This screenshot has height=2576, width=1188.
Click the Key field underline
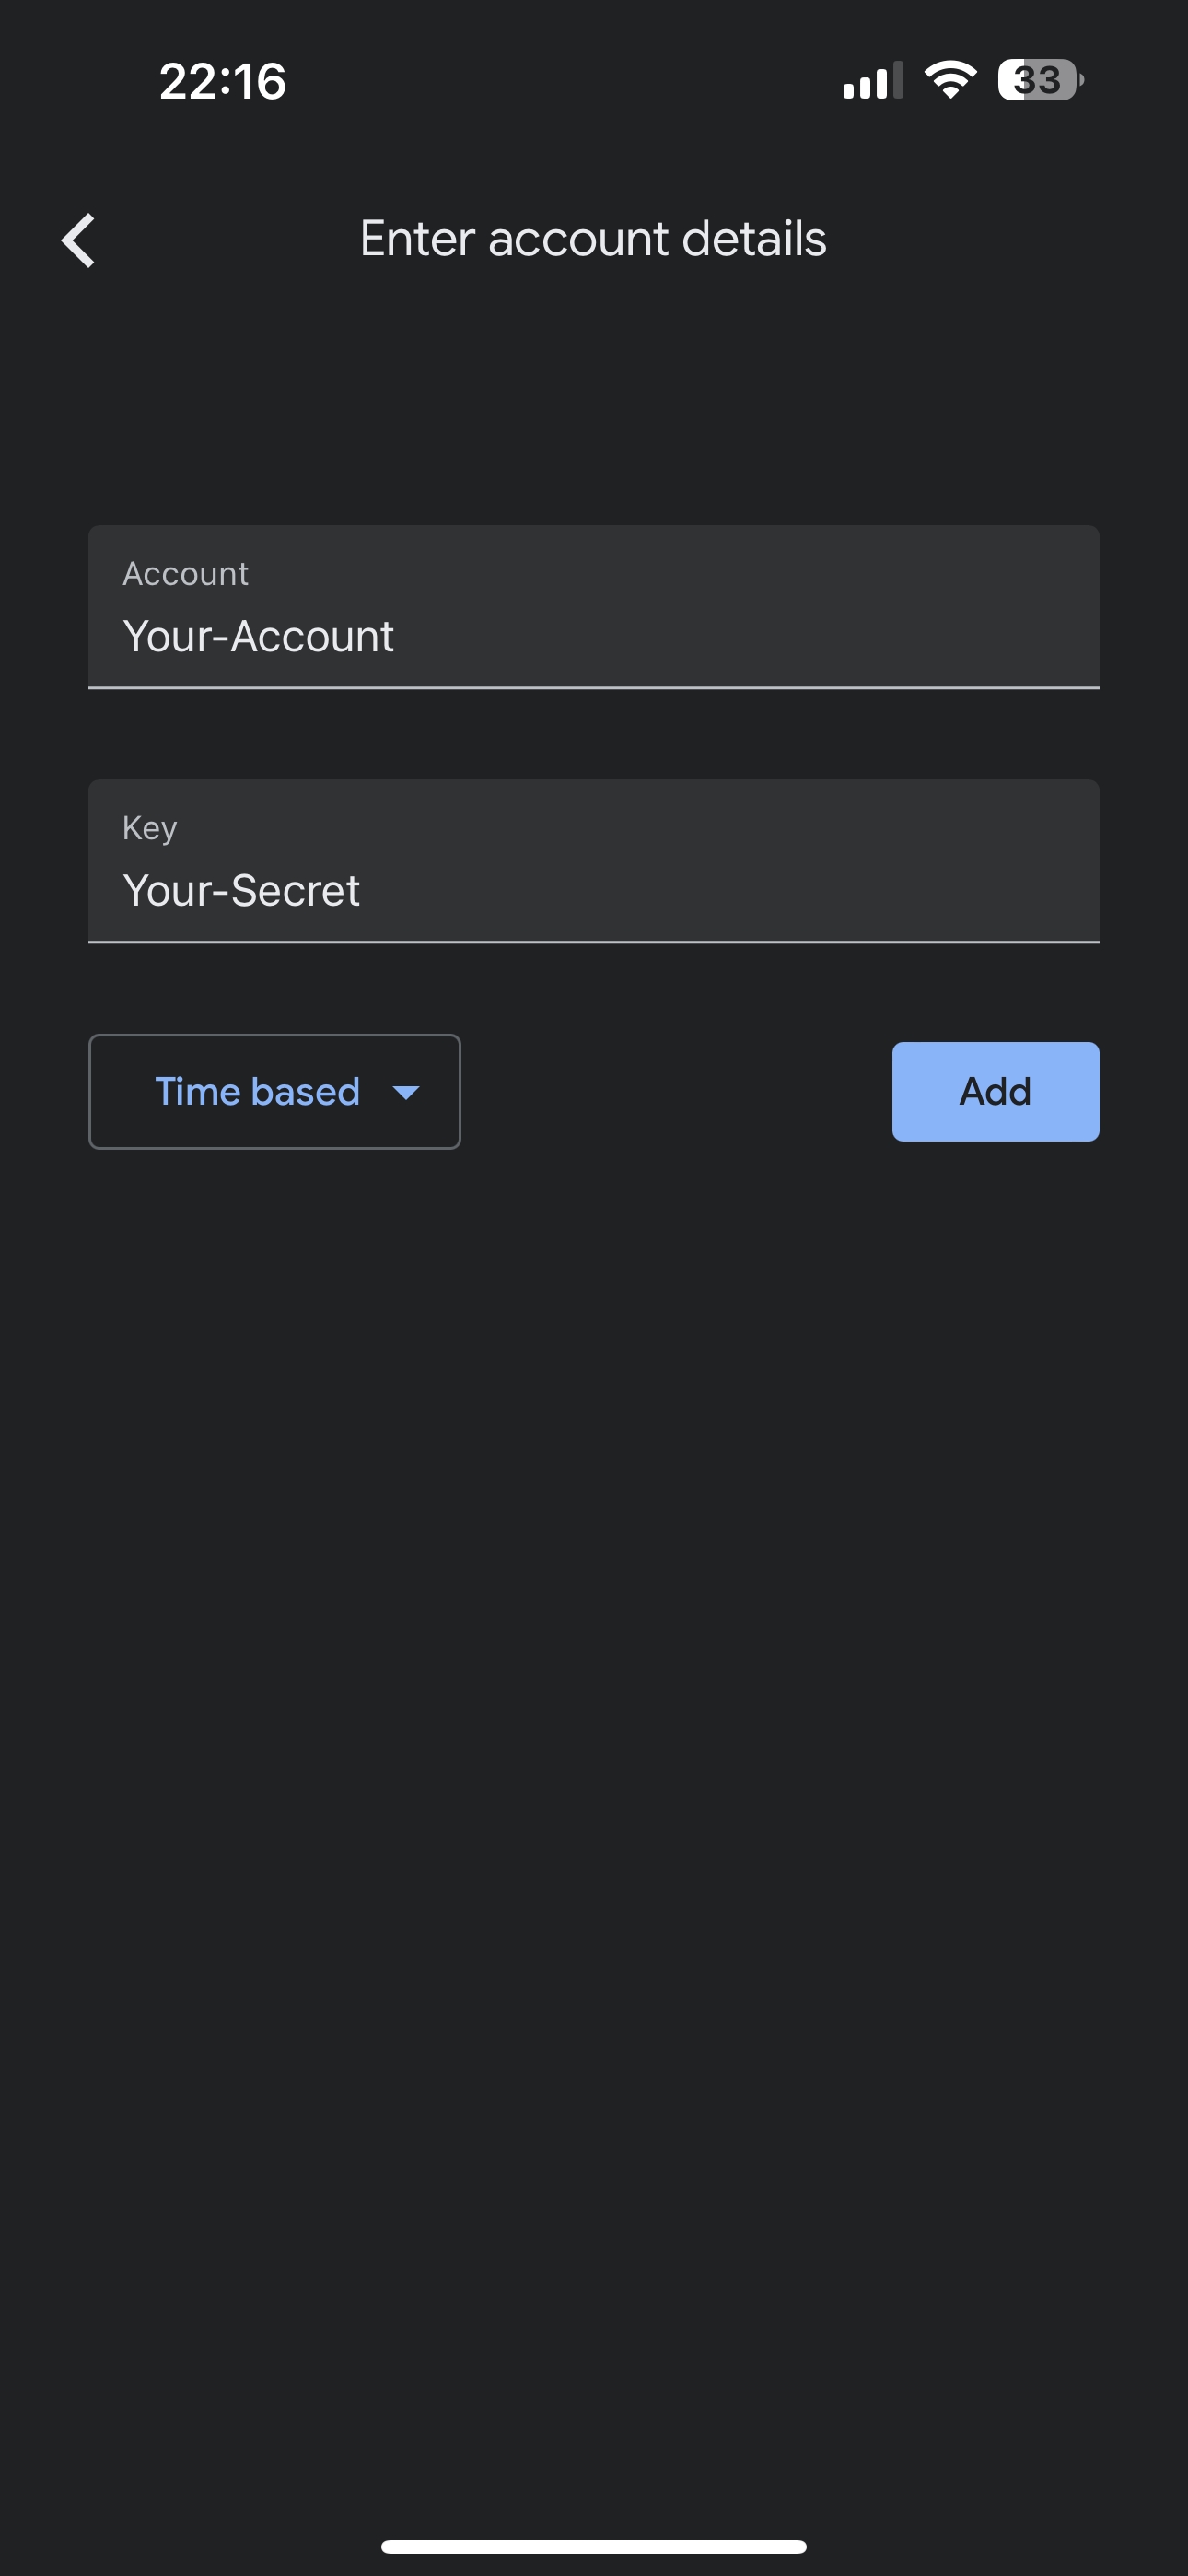(594, 942)
